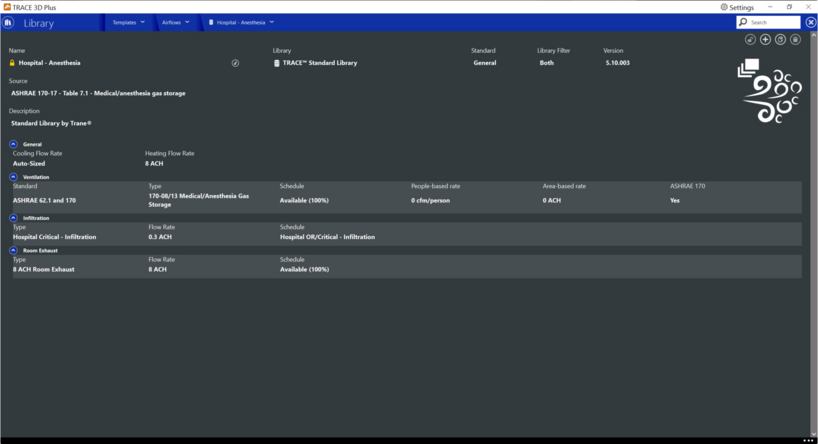Collapse the General section
818x444 pixels.
[14, 144]
